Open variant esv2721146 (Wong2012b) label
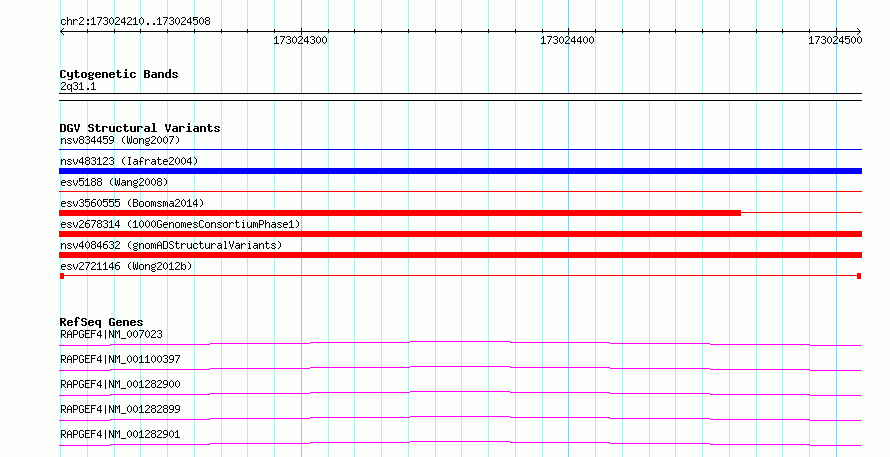 pos(126,266)
